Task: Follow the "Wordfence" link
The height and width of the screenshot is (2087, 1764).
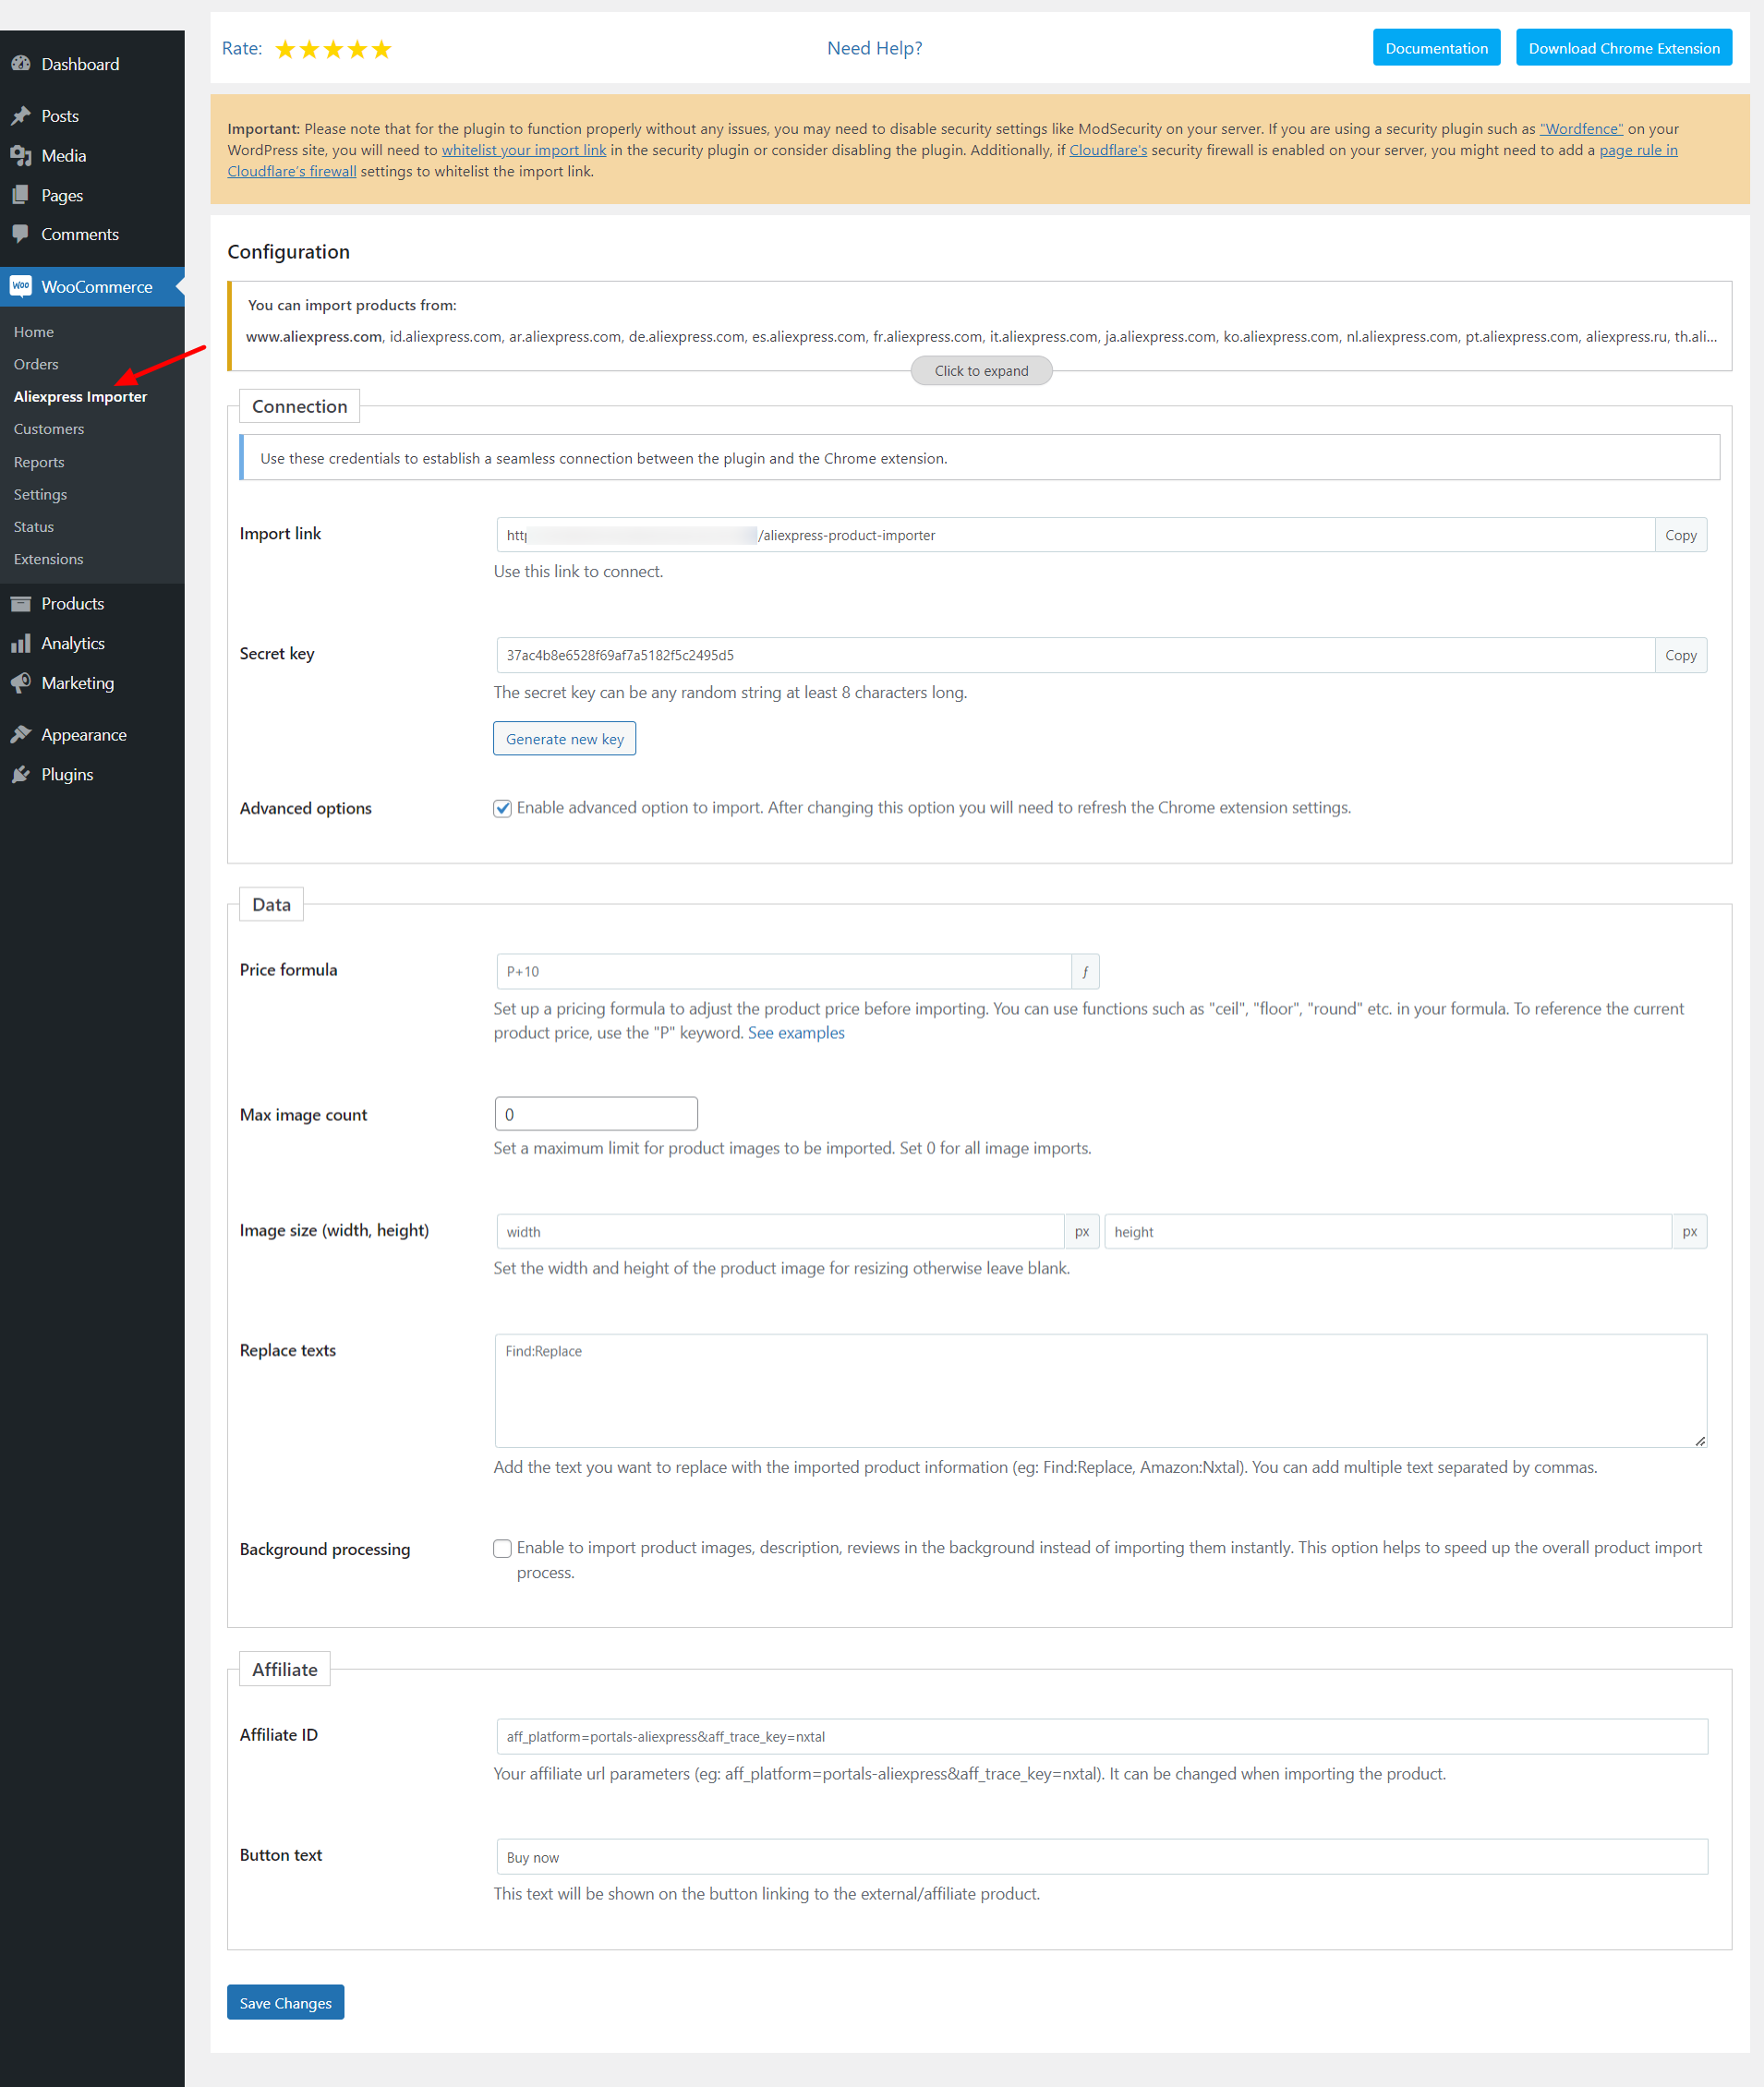Action: pyautogui.click(x=1581, y=129)
